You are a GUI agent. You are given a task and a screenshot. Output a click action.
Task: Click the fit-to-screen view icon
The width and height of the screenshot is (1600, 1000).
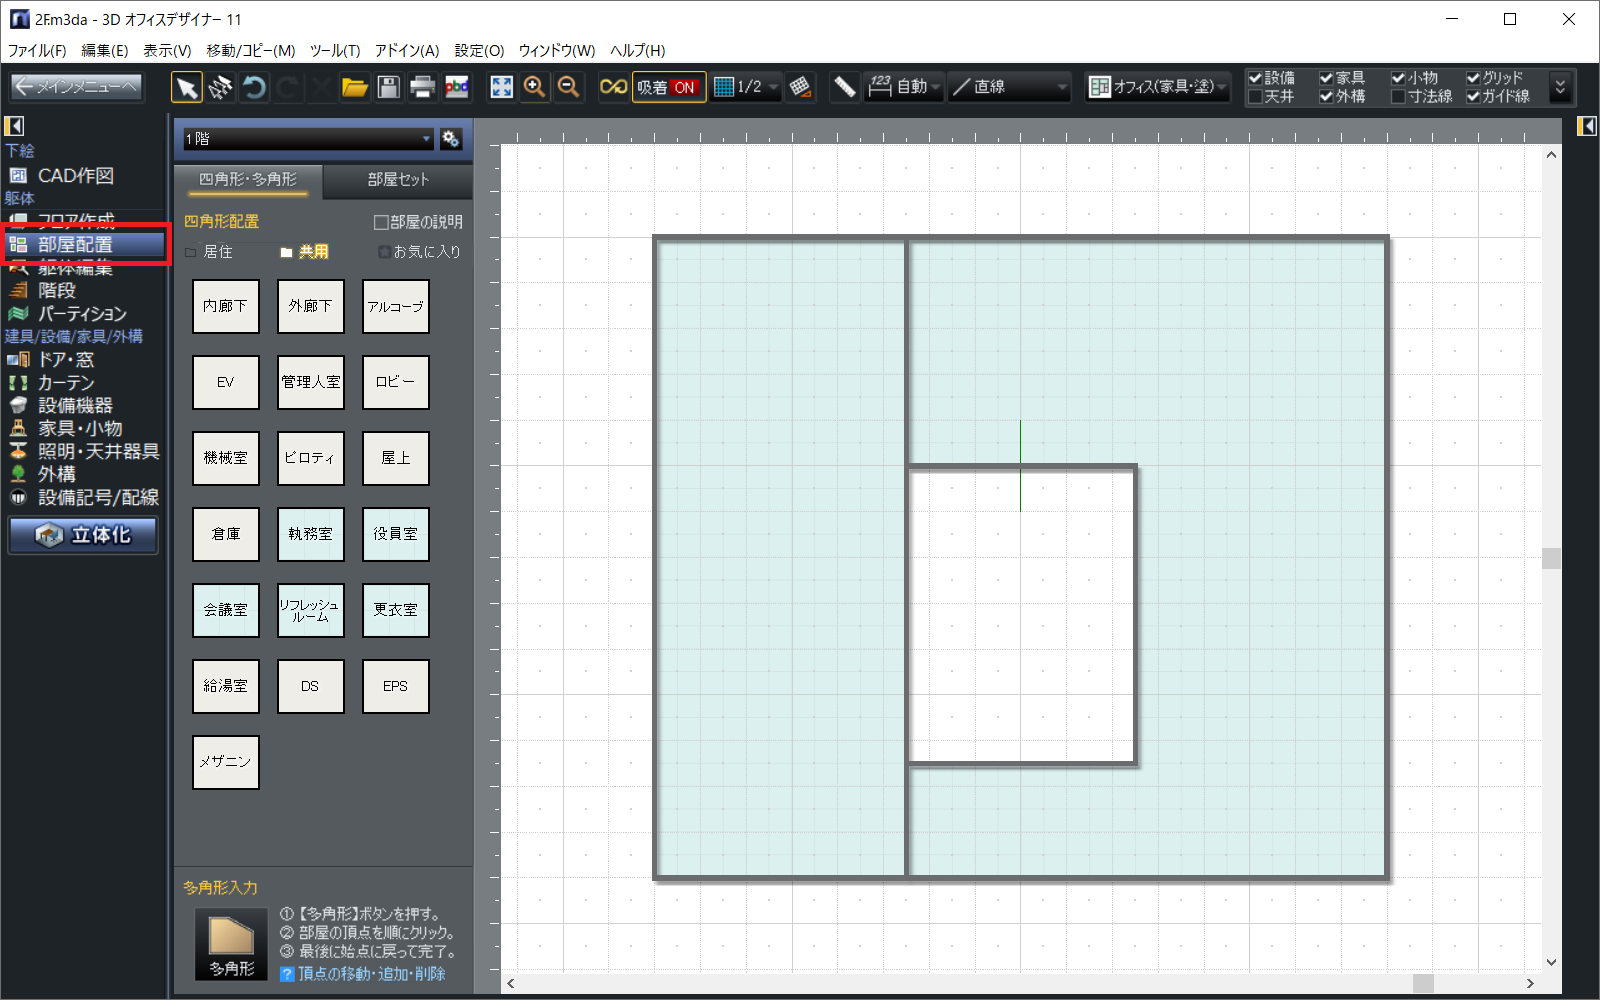point(501,88)
